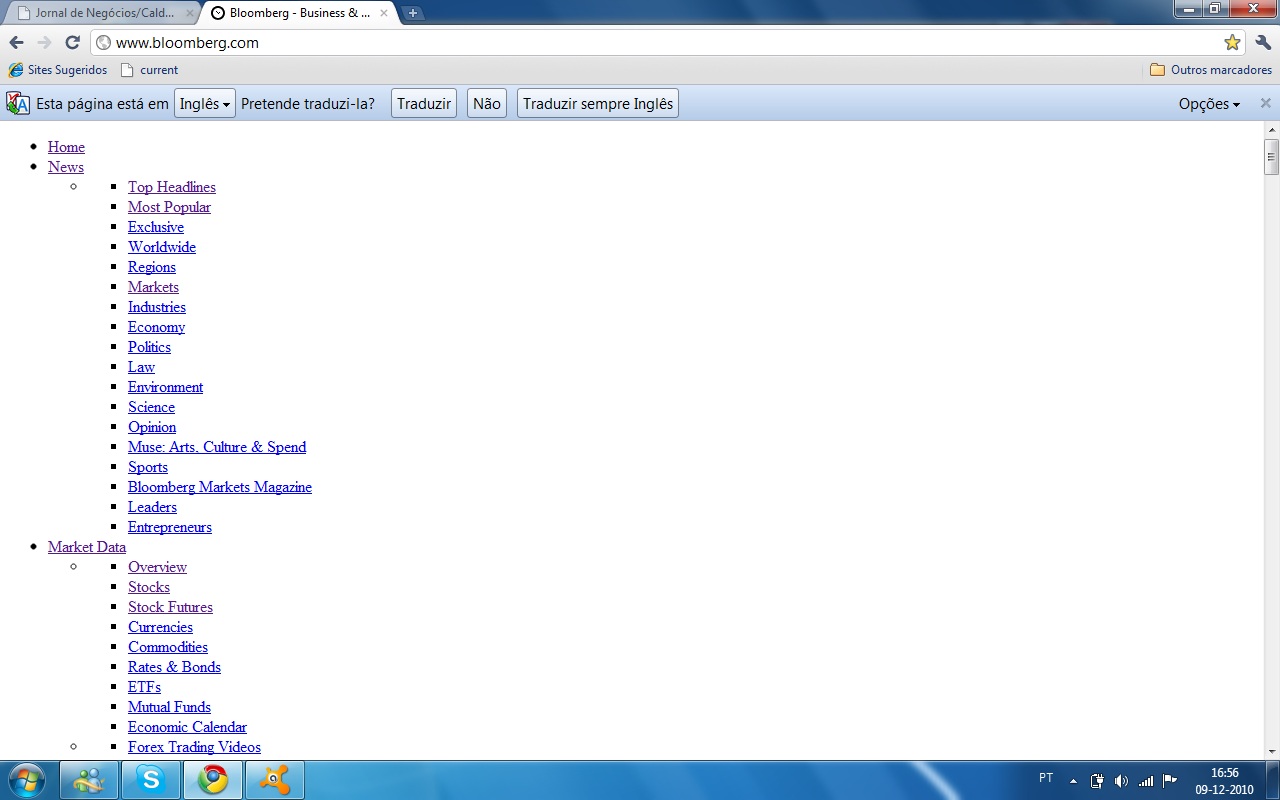Follow the Commodities link
Screen dimensions: 1280x800
tap(168, 647)
